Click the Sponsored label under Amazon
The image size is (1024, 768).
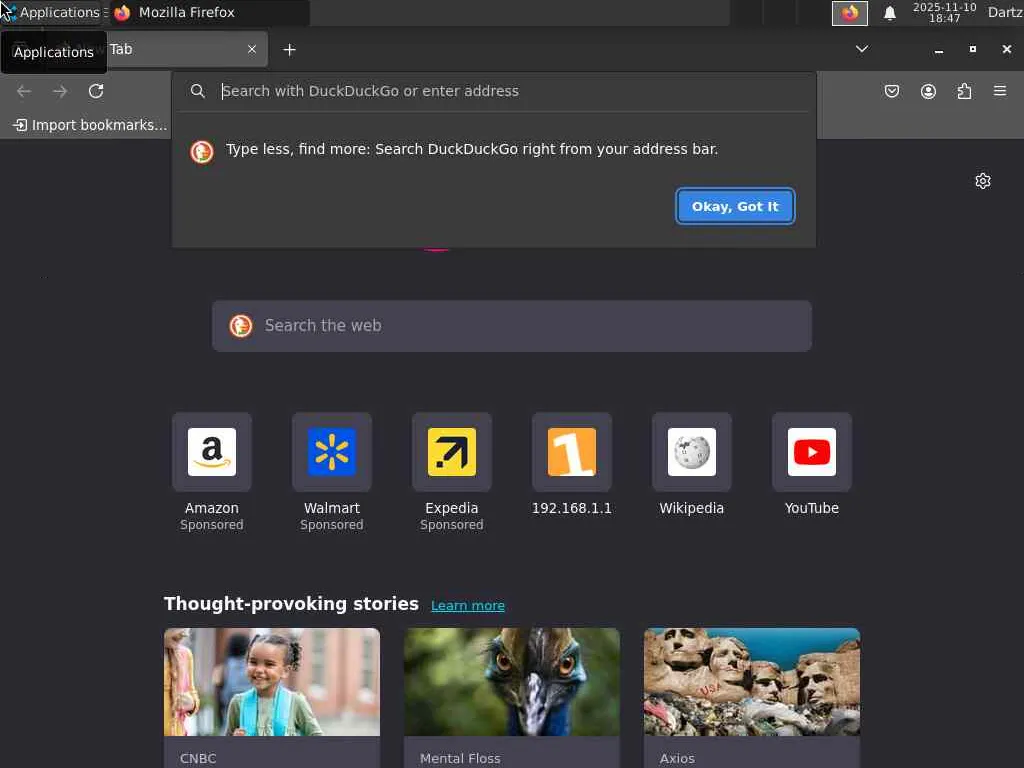[x=212, y=525]
